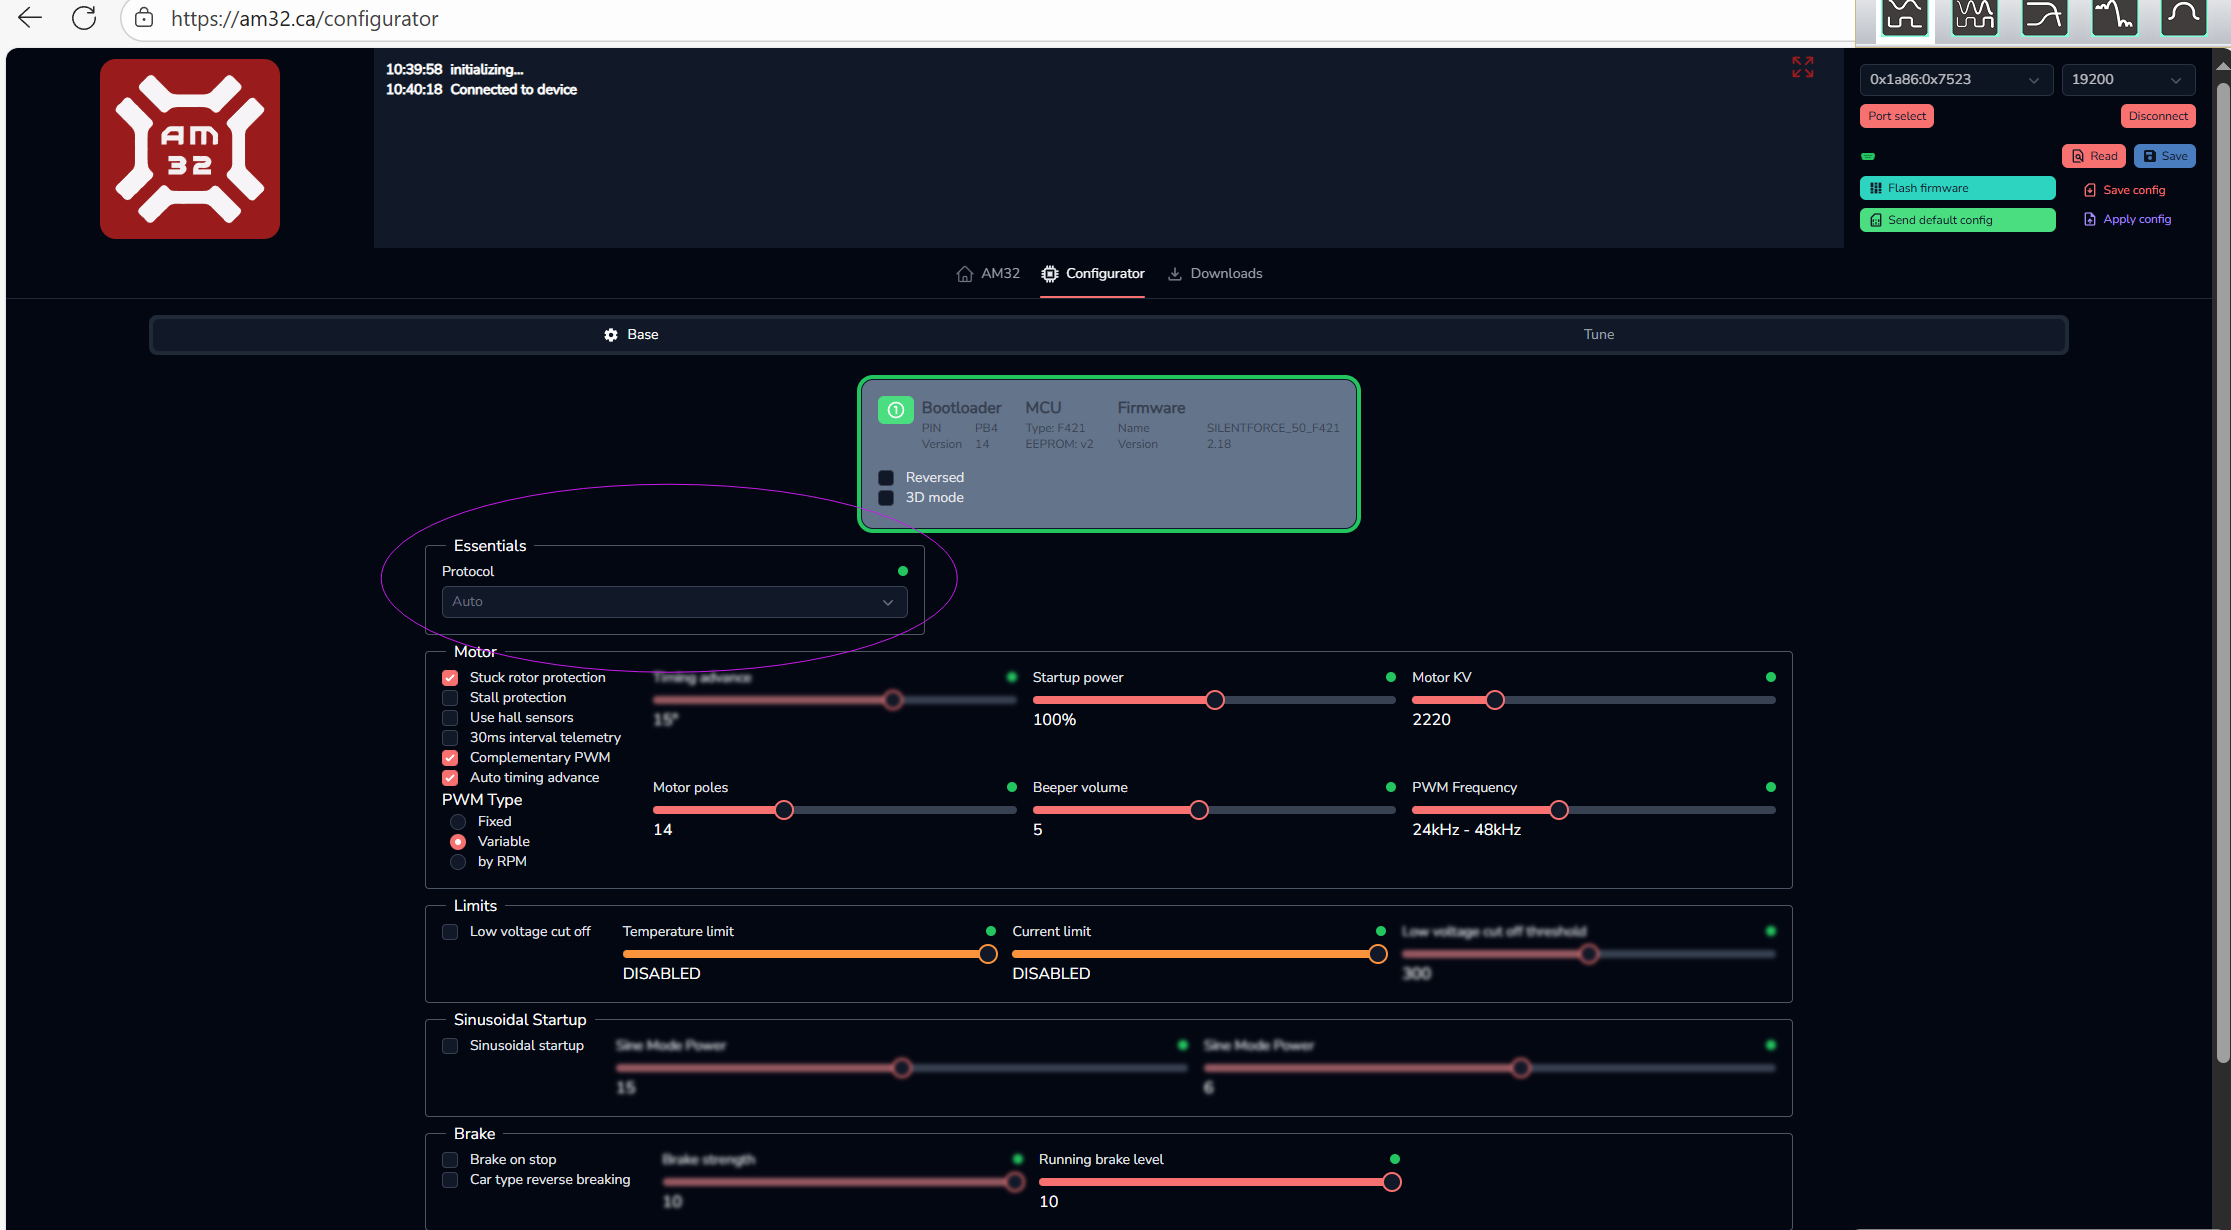Select by RPM PWM type
Screen dimensions: 2231x1230
pyautogui.click(x=458, y=862)
